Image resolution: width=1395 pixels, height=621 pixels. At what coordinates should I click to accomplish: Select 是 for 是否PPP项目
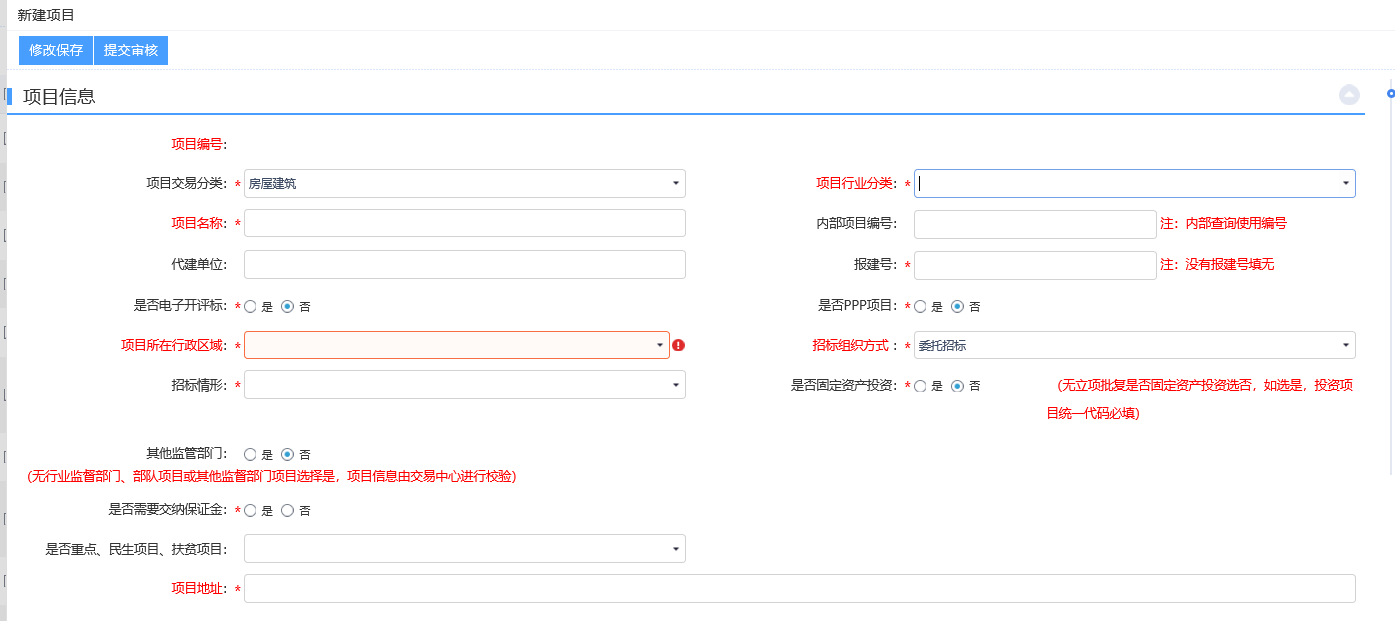pyautogui.click(x=921, y=307)
